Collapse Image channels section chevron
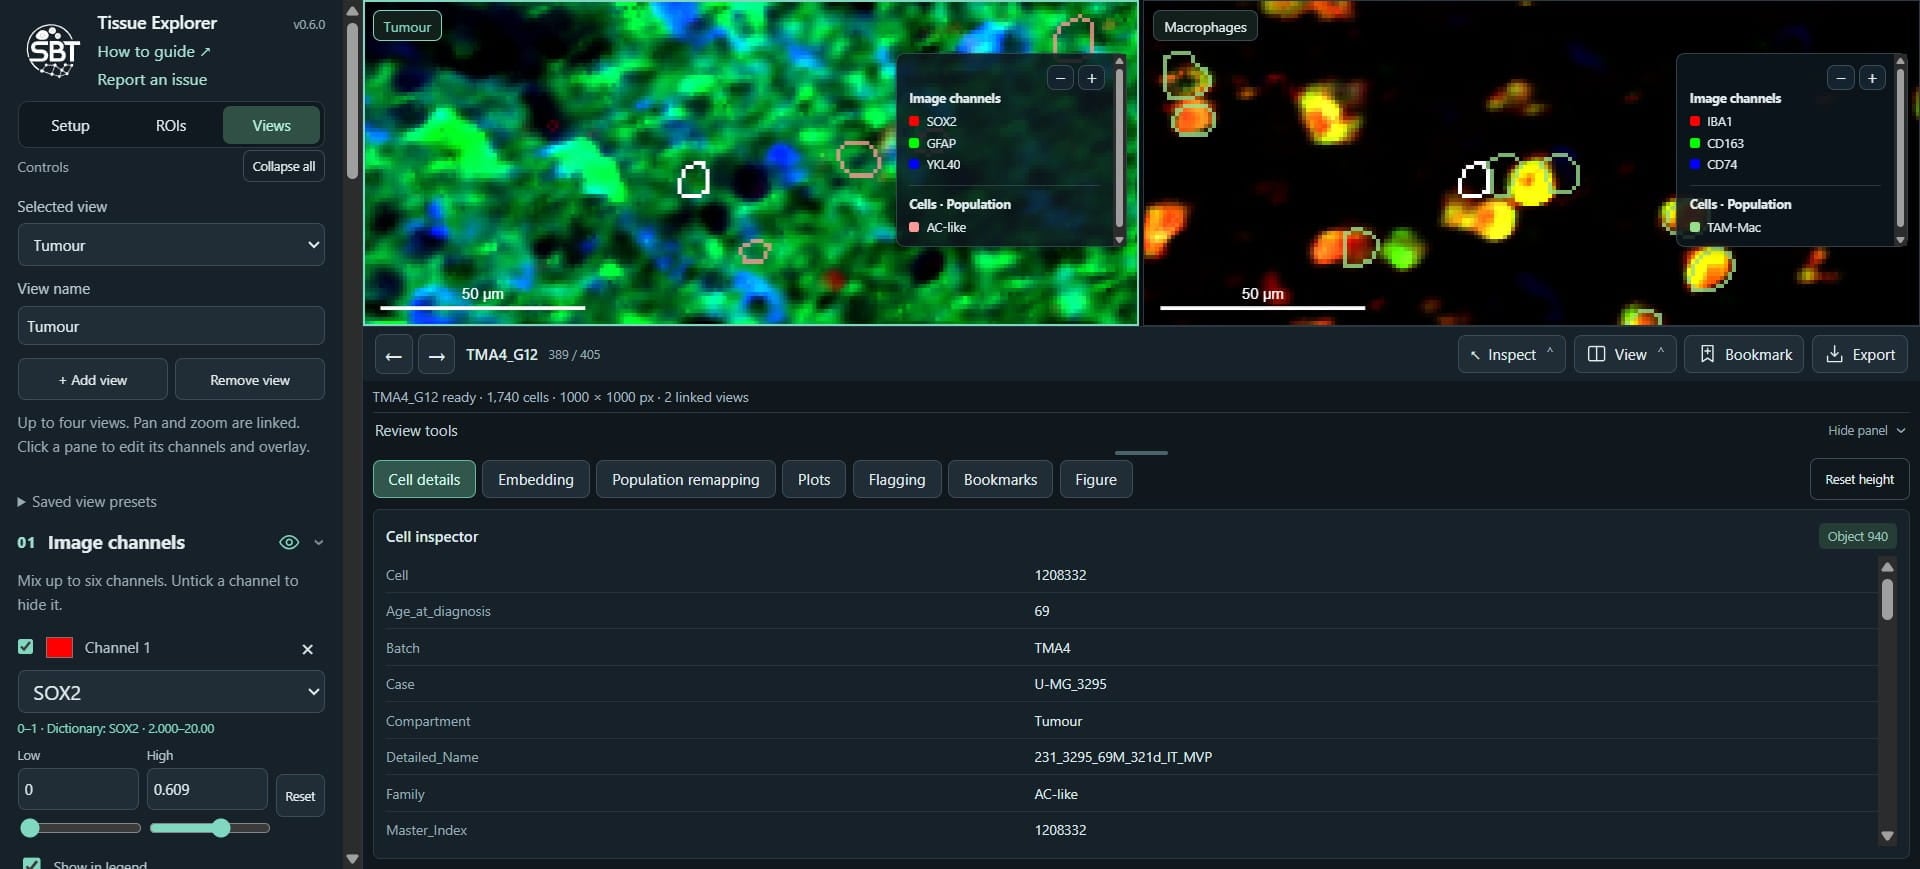 (319, 542)
